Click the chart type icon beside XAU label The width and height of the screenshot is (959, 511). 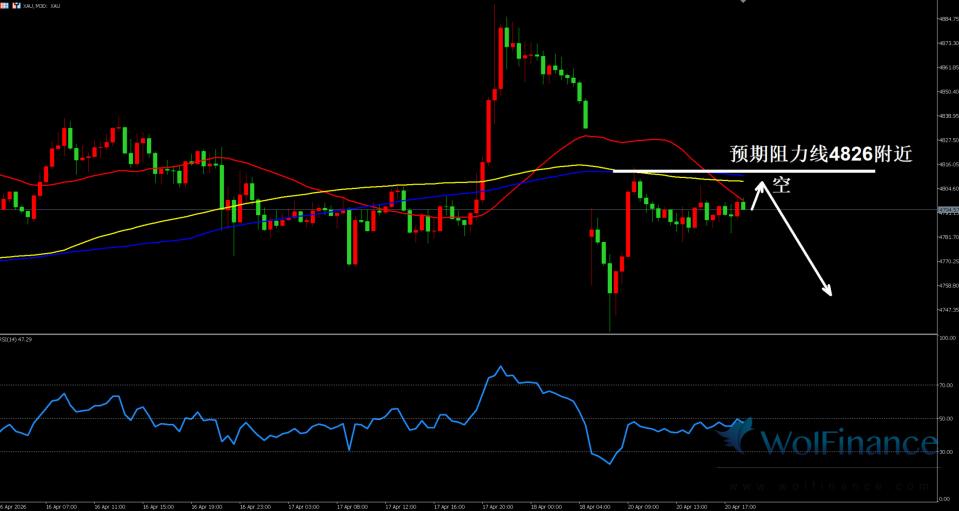(x=17, y=5)
